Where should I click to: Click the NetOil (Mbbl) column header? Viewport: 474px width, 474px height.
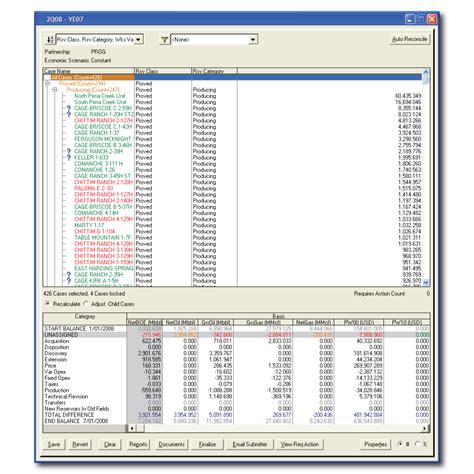pyautogui.click(x=180, y=322)
